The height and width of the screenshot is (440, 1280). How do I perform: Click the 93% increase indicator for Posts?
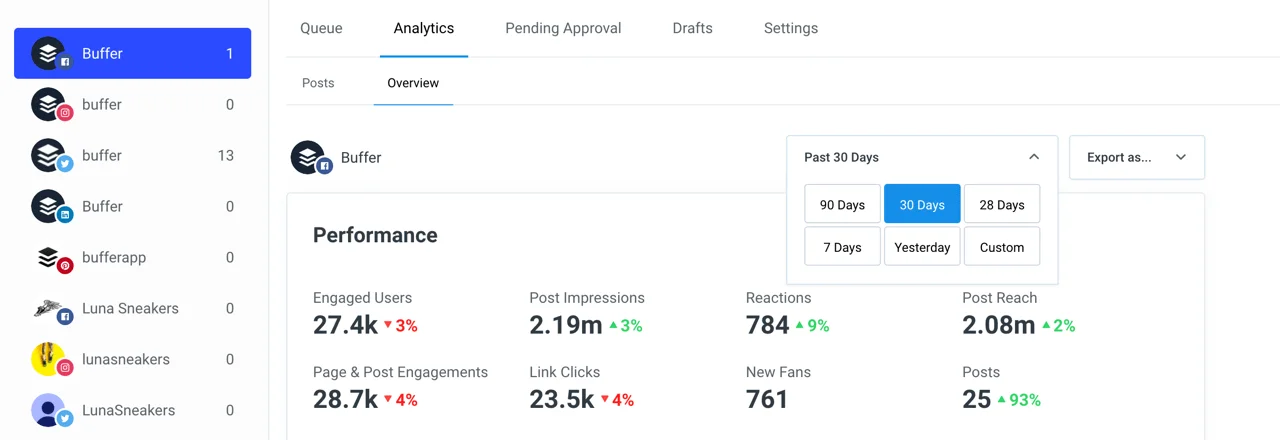(1018, 400)
